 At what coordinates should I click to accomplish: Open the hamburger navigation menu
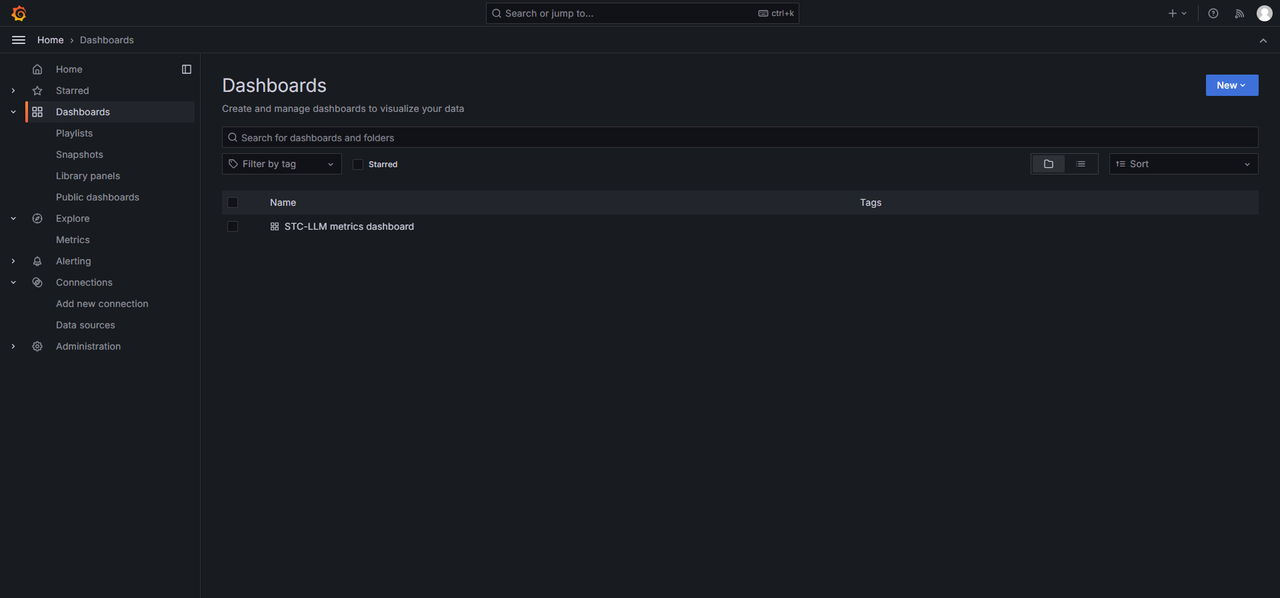(x=18, y=40)
